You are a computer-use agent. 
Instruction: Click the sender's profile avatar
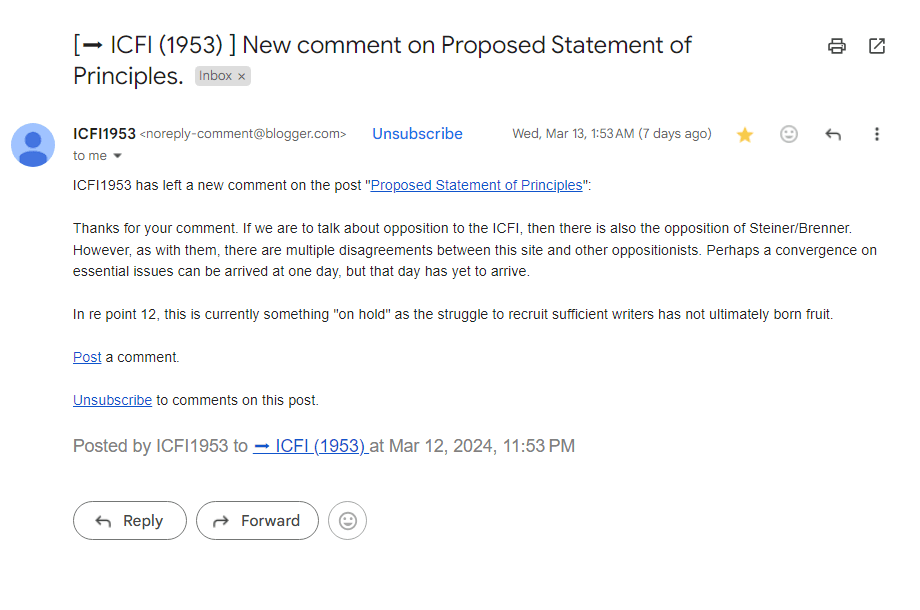[x=33, y=145]
